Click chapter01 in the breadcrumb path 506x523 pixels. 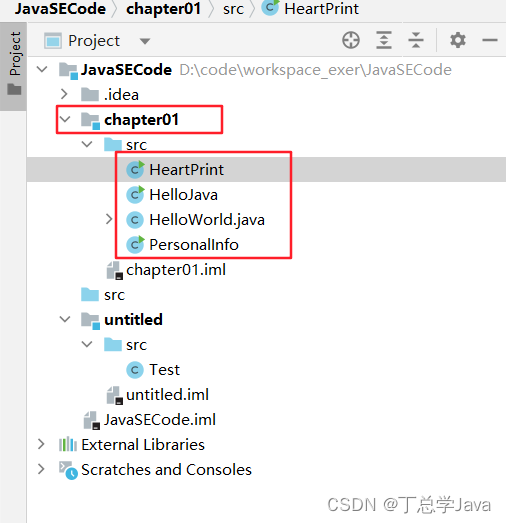coord(163,9)
